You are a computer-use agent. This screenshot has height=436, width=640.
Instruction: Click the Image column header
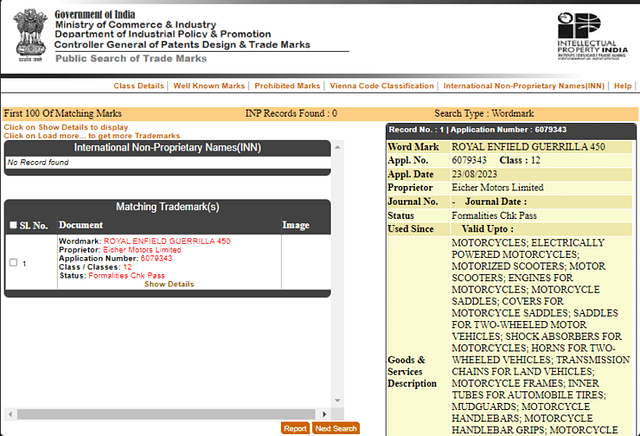[296, 225]
